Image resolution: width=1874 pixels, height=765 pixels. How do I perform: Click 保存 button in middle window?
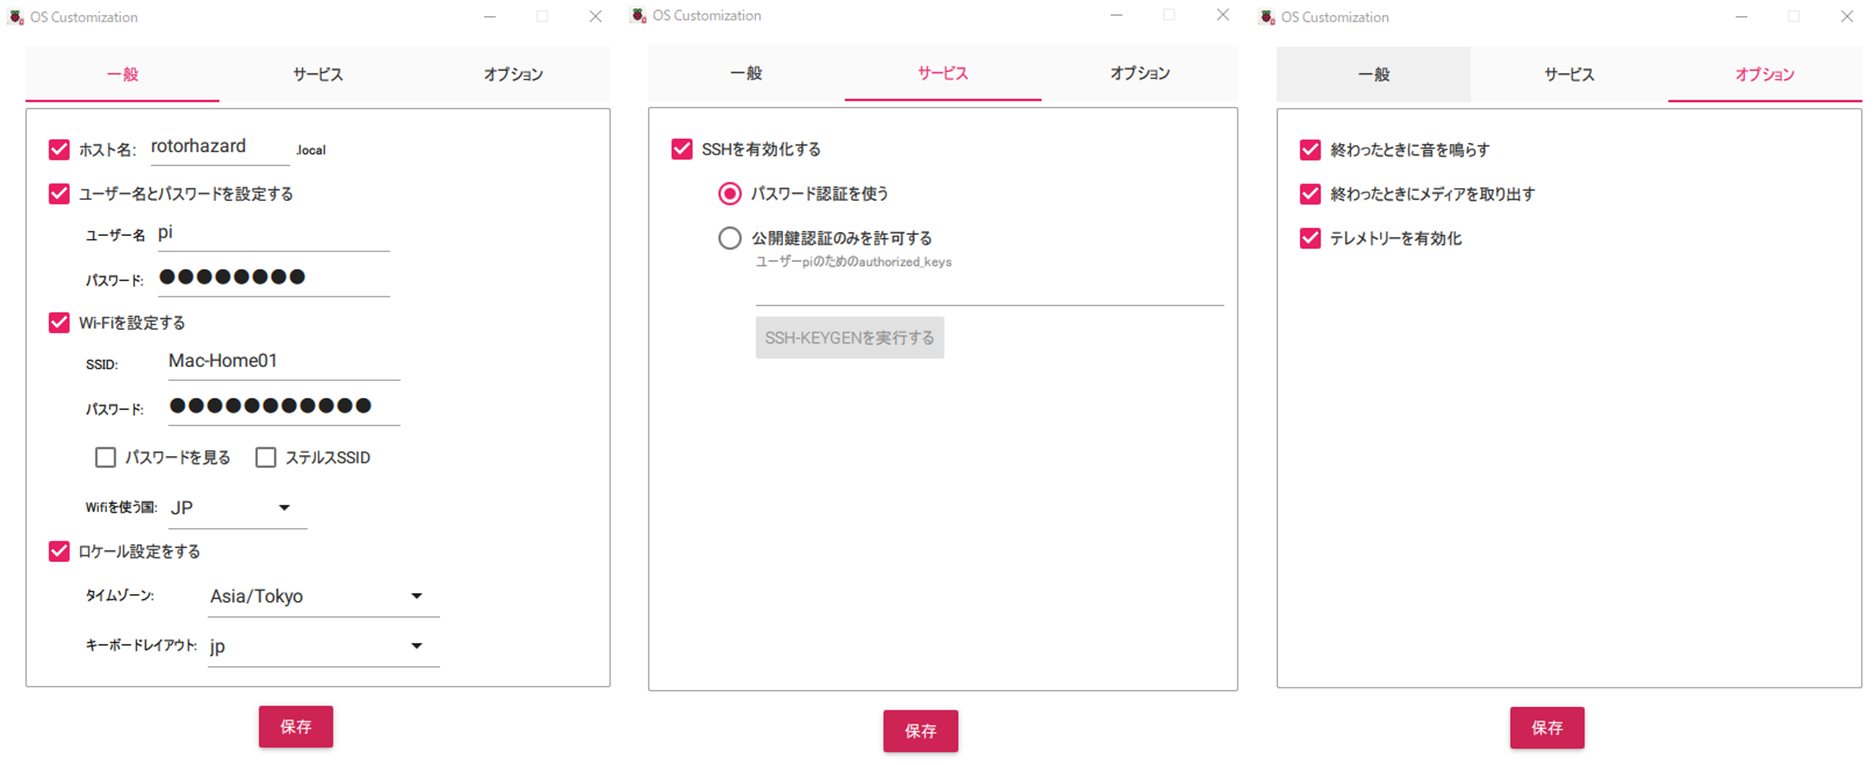tap(921, 731)
